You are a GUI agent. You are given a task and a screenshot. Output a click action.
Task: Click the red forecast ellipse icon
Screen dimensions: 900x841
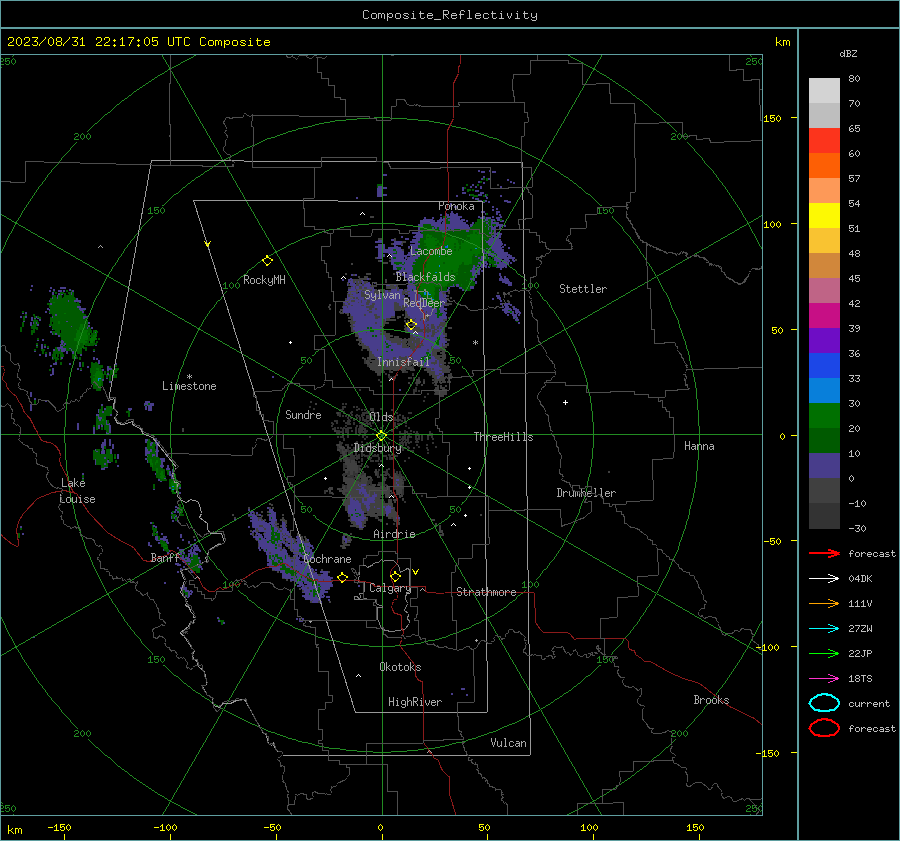824,728
